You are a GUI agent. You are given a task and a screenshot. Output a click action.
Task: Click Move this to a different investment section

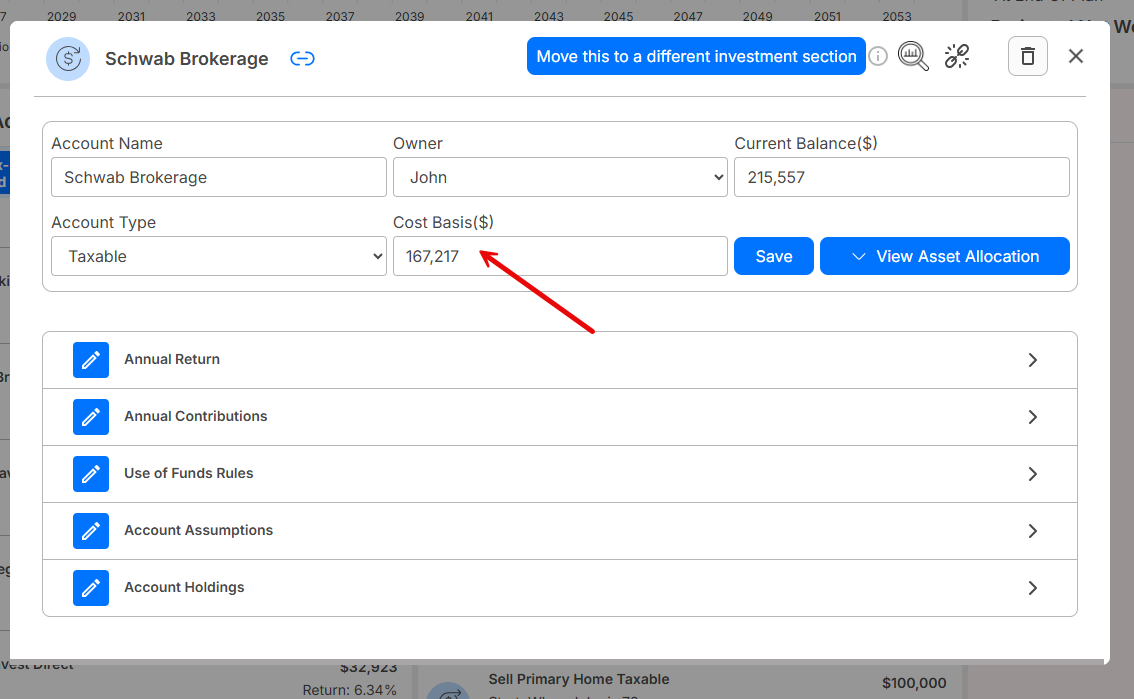click(696, 56)
